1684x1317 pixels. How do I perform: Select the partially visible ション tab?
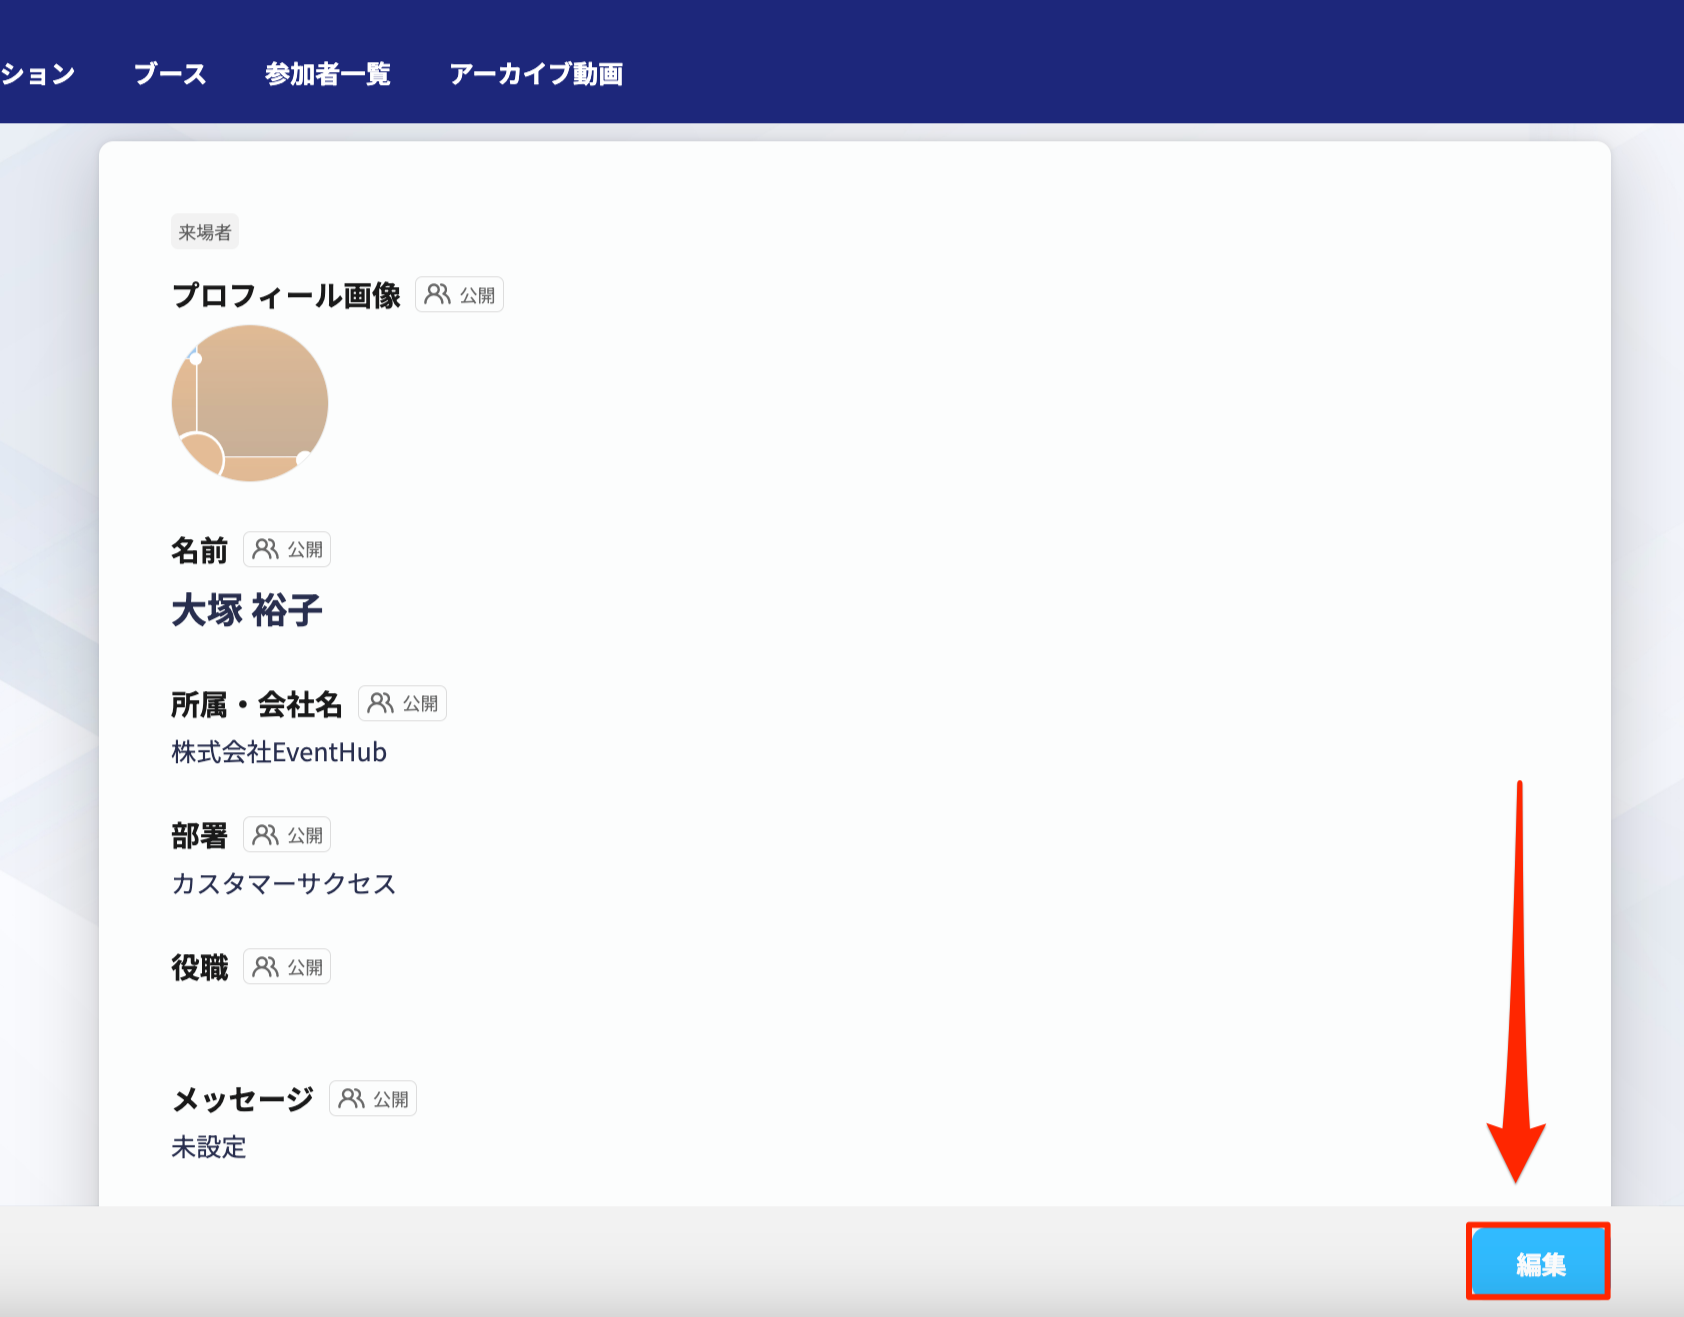coord(37,74)
